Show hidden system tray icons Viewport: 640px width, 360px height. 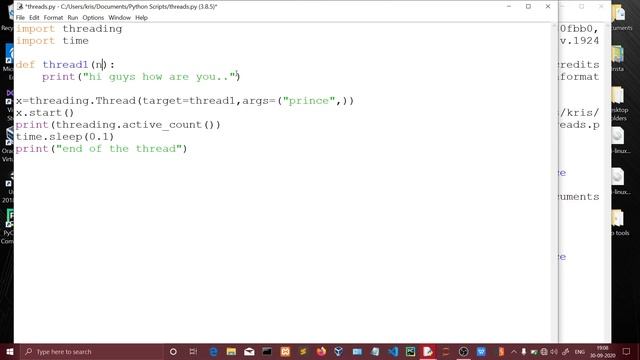tap(514, 352)
